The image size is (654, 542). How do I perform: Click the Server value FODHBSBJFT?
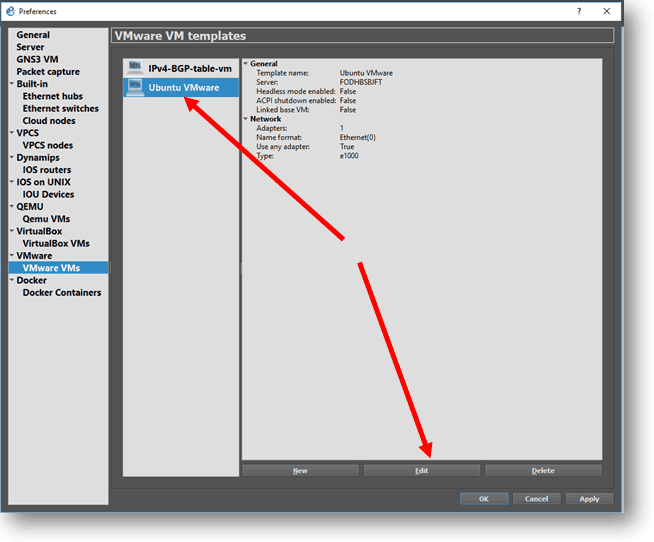click(361, 82)
